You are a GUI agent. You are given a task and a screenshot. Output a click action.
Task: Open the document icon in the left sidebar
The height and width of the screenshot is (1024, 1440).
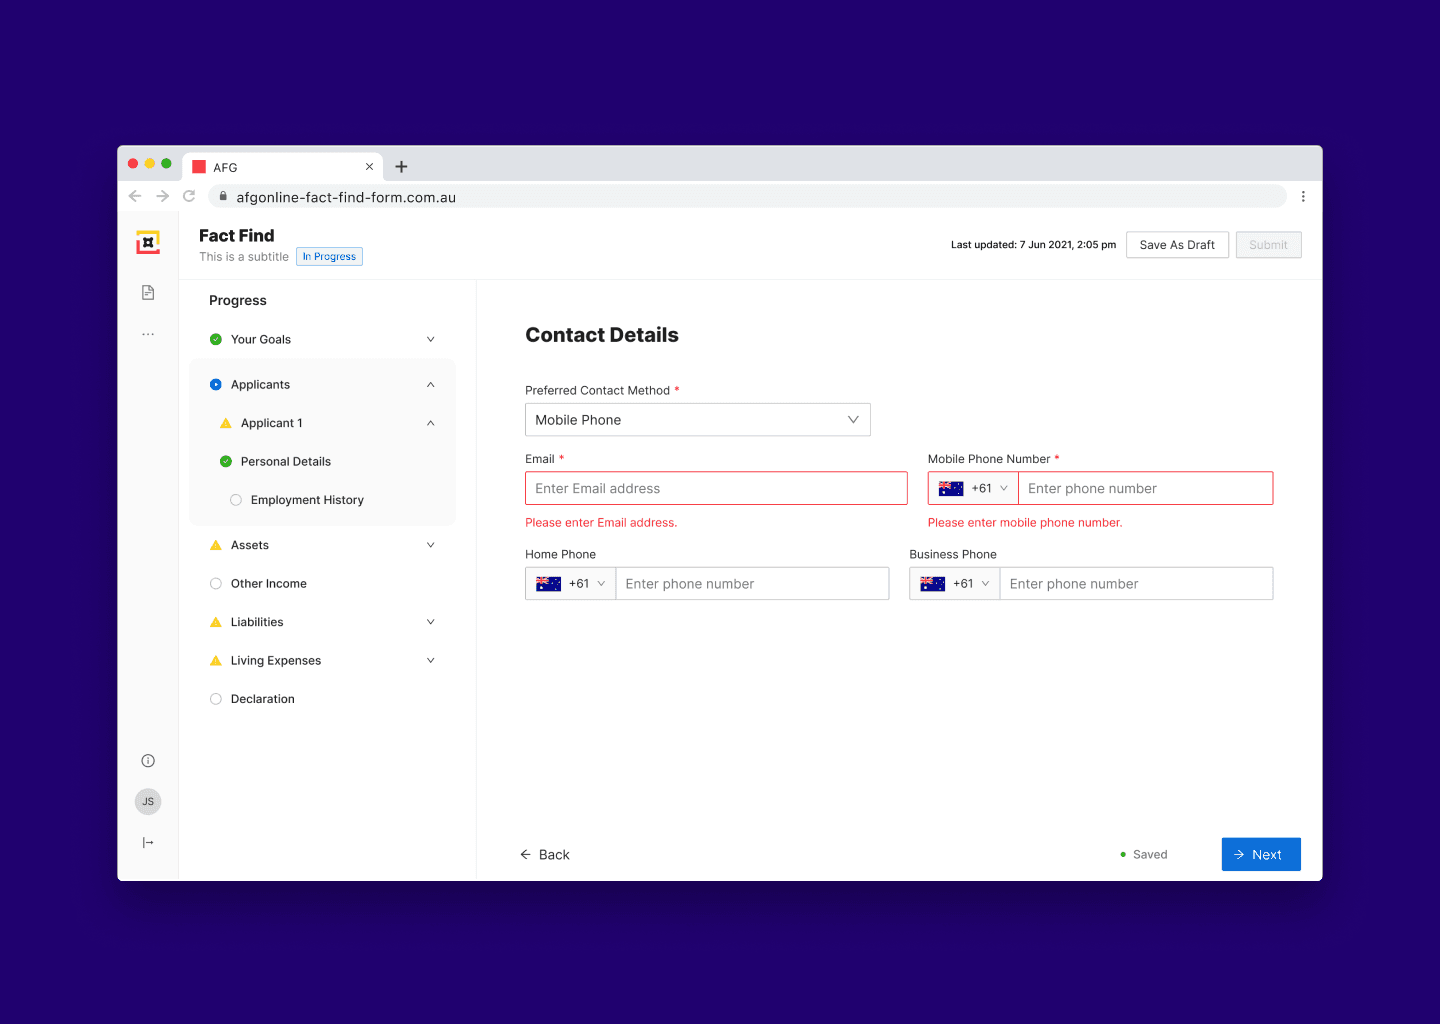coord(148,292)
